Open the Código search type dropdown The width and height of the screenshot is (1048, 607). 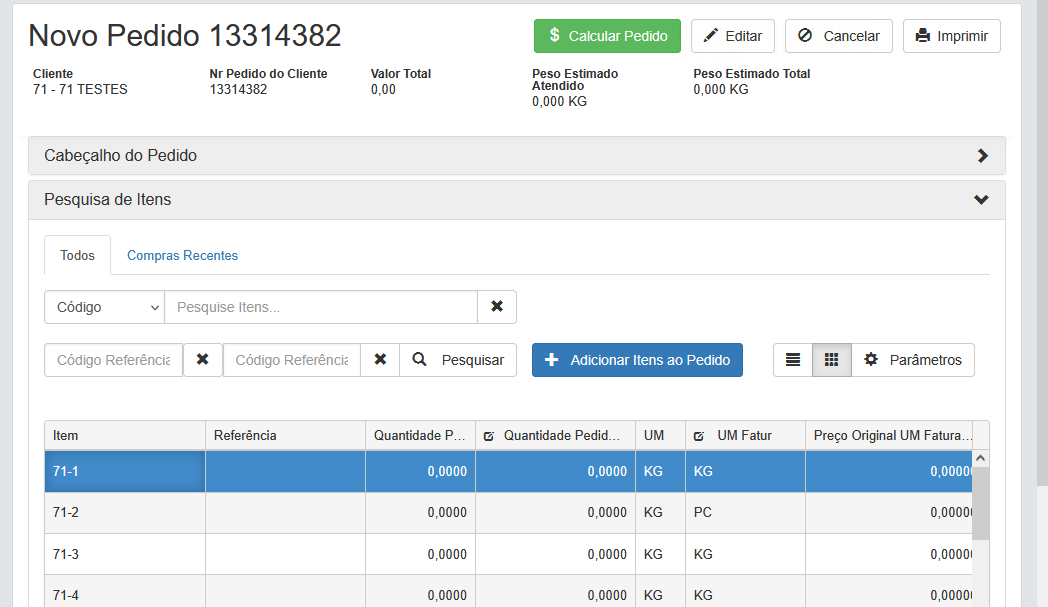pyautogui.click(x=104, y=307)
